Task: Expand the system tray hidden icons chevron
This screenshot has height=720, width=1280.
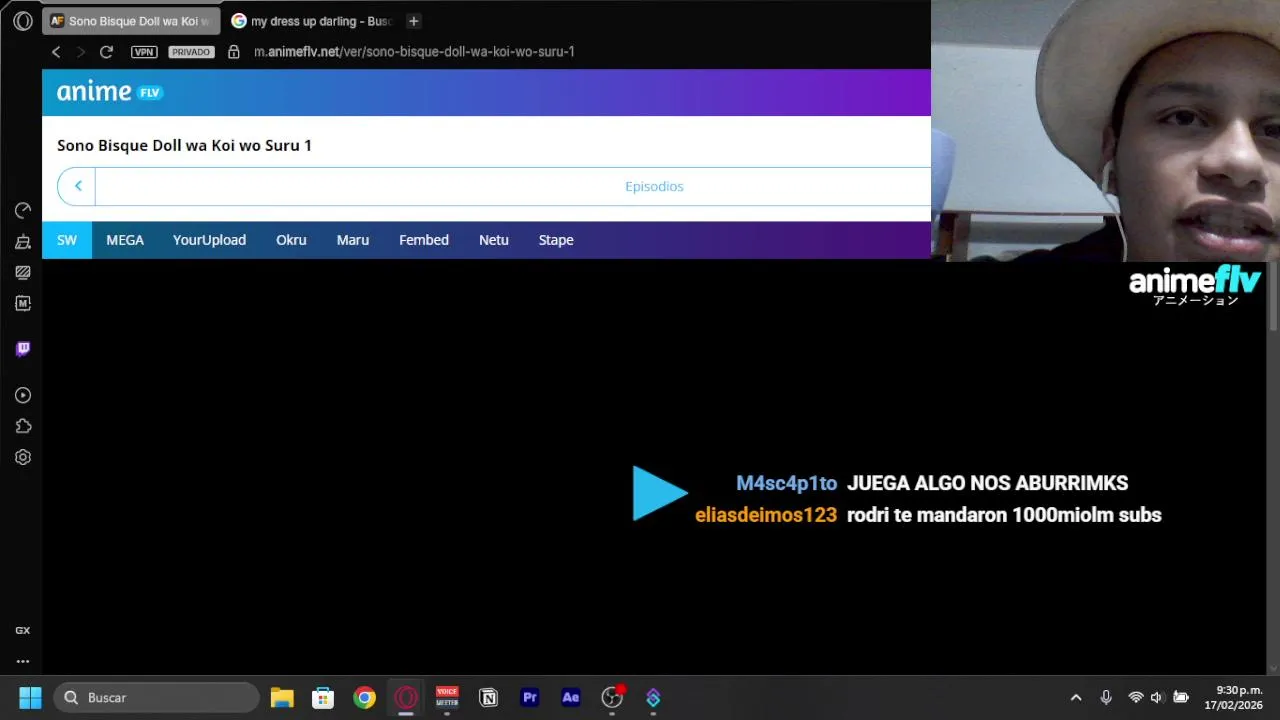Action: pyautogui.click(x=1076, y=697)
